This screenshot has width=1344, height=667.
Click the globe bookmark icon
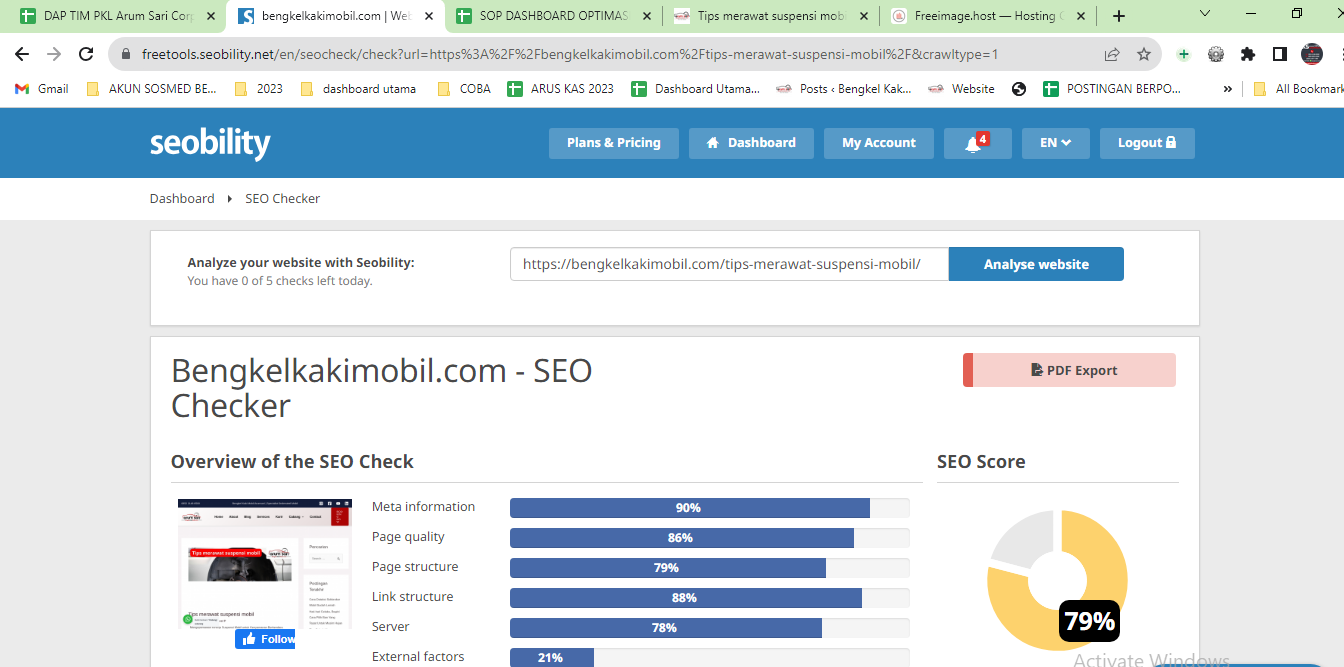click(x=1019, y=88)
